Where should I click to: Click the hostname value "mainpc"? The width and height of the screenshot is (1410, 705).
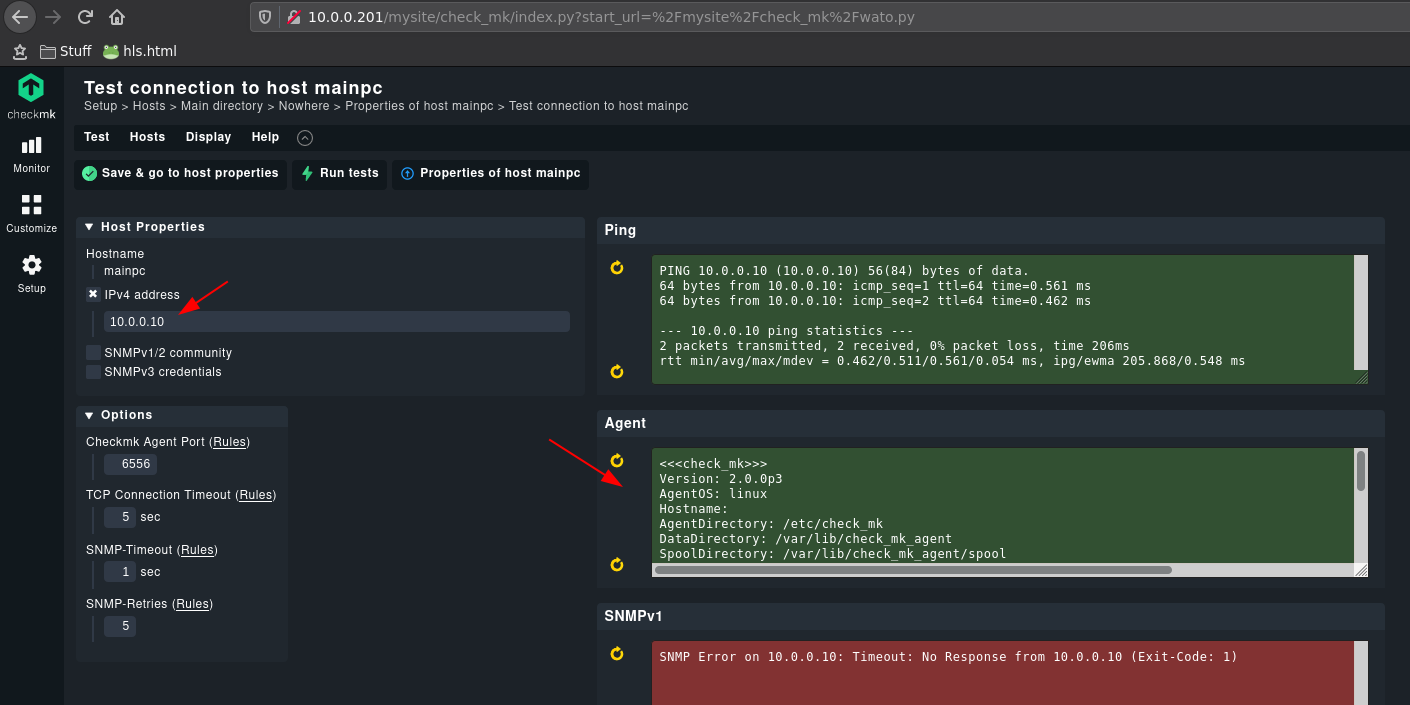pos(125,271)
